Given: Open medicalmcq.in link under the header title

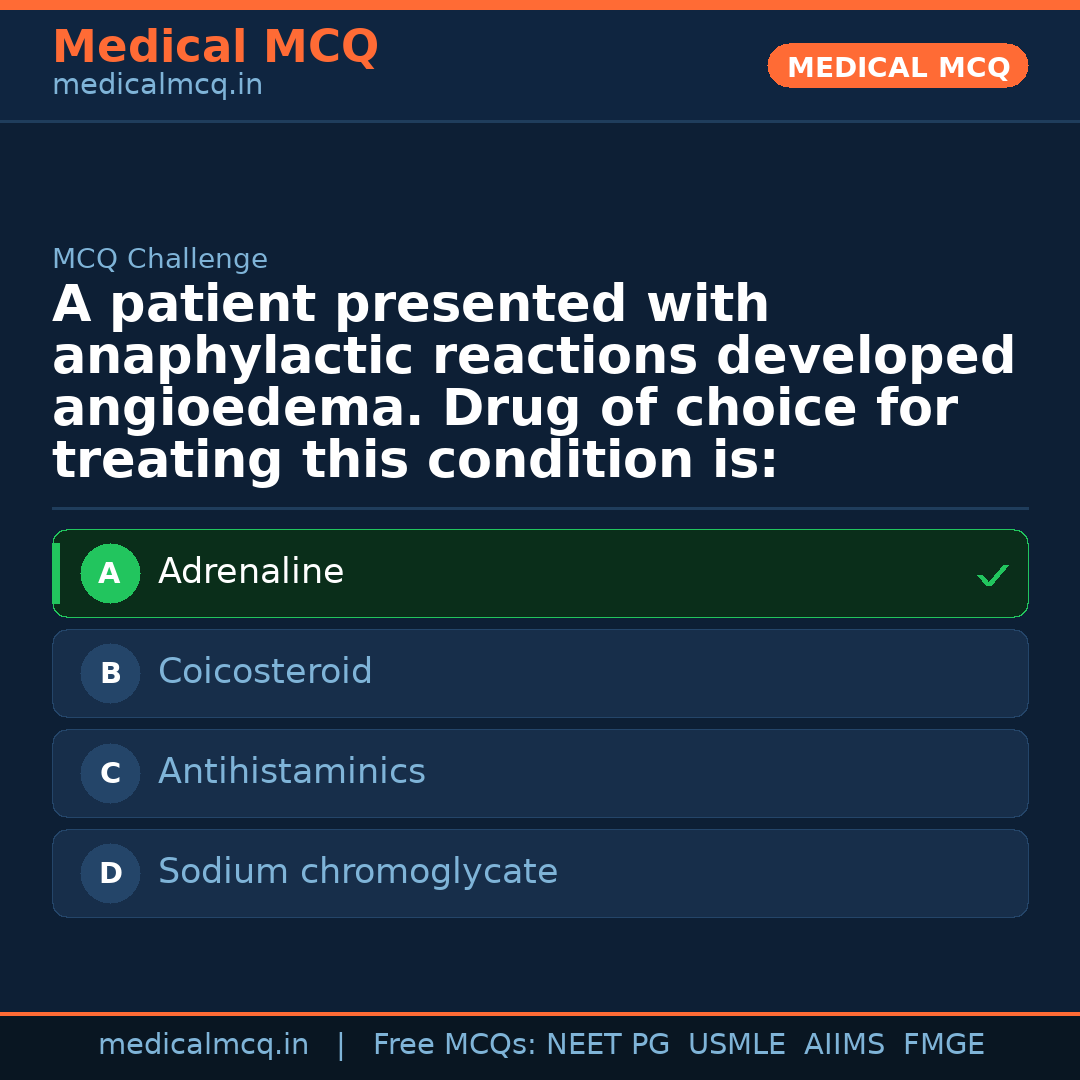Looking at the screenshot, I should pos(157,86).
